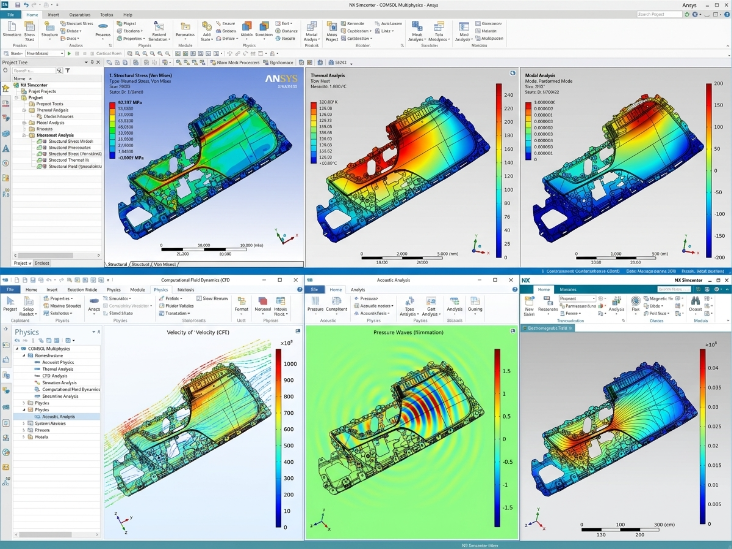Click the Format icon in the CFD ribbon
The image size is (732, 549).
[241, 301]
